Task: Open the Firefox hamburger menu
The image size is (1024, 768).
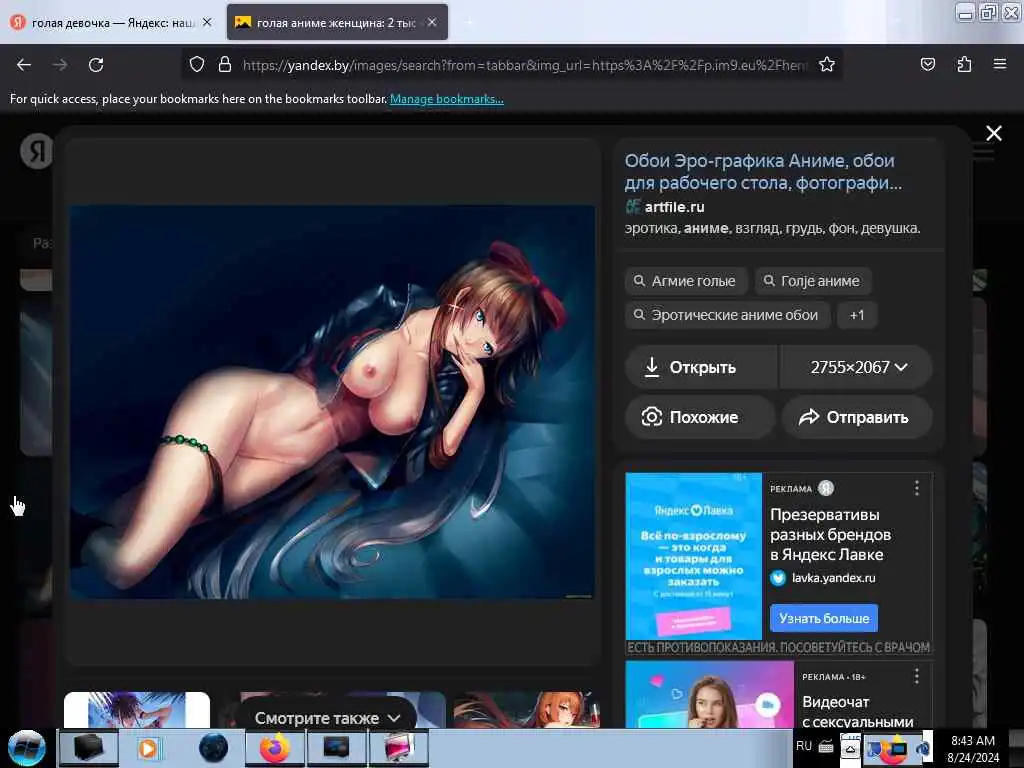Action: [x=1000, y=64]
